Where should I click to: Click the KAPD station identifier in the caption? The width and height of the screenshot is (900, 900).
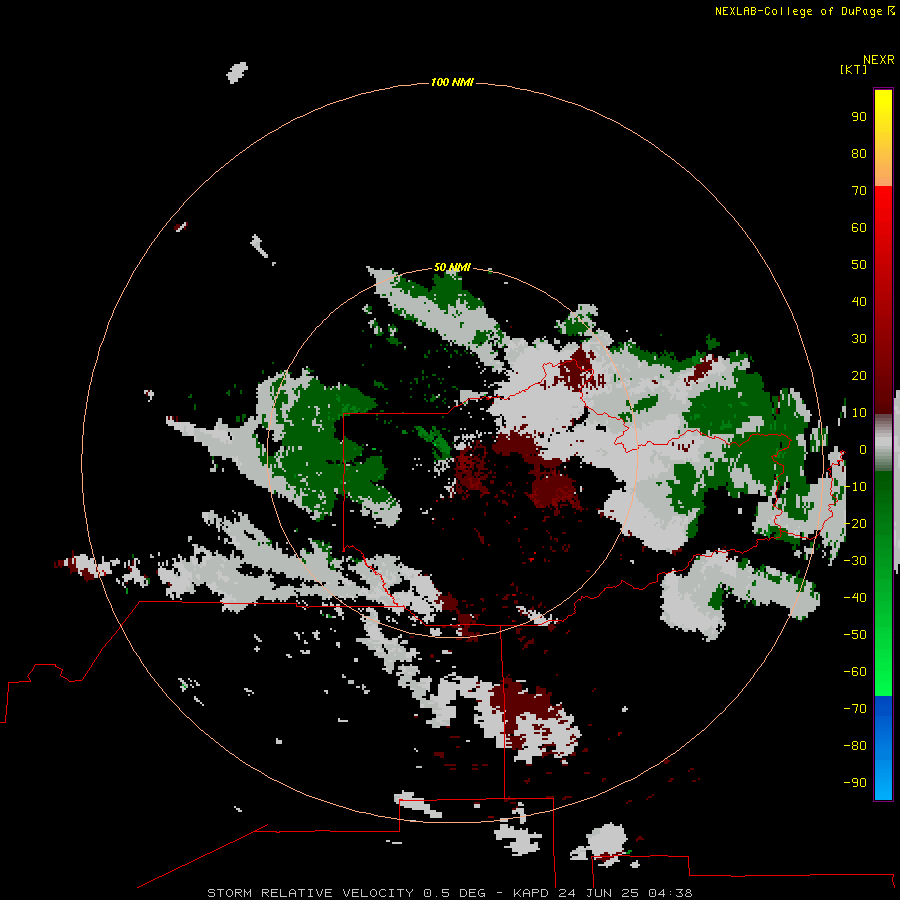point(532,893)
